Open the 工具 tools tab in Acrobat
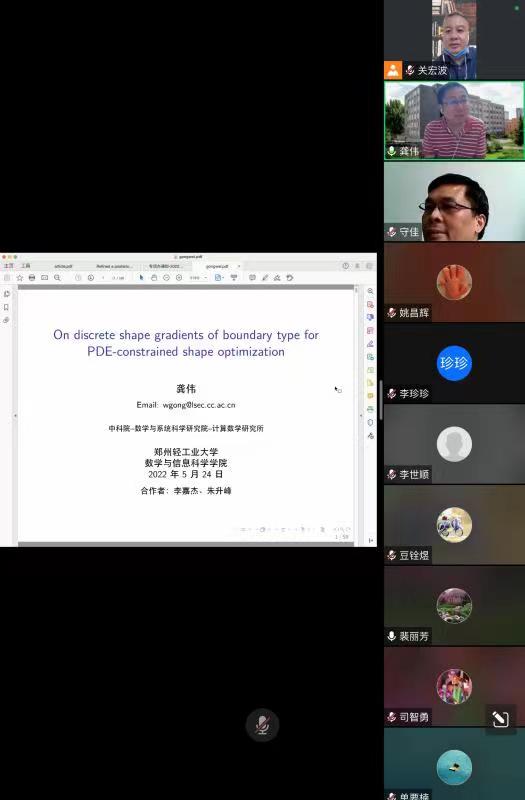Viewport: 525px width, 800px height. point(26,266)
